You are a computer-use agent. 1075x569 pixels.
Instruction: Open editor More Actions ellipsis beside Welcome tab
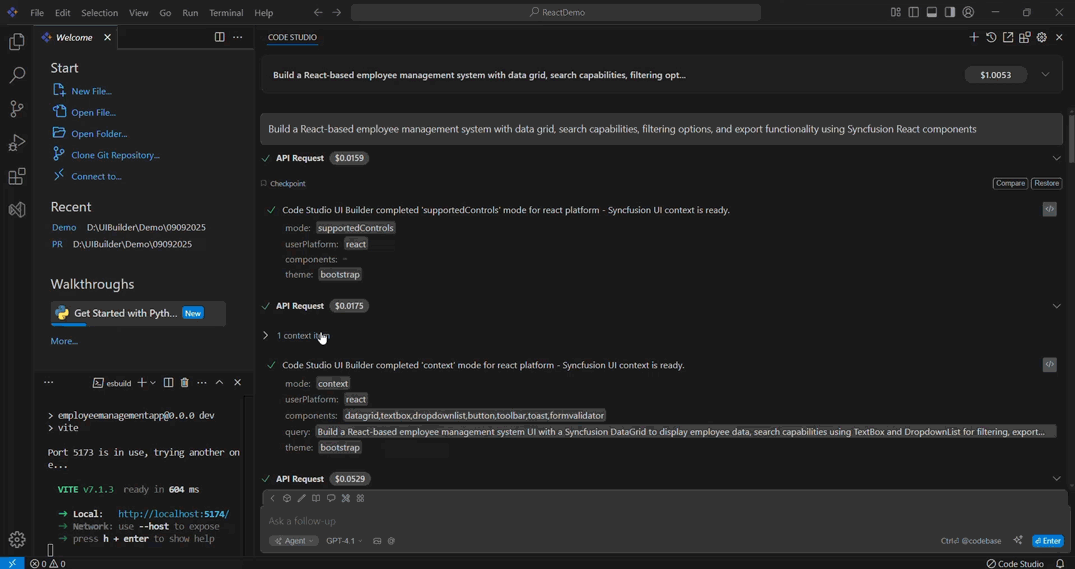click(237, 37)
